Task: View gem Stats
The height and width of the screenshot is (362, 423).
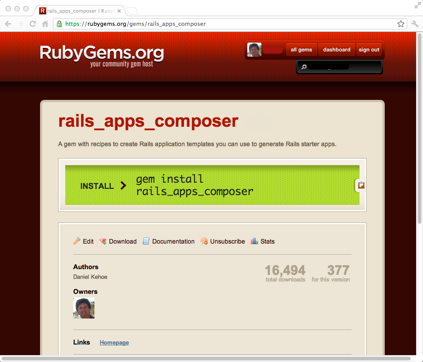Action: point(267,241)
